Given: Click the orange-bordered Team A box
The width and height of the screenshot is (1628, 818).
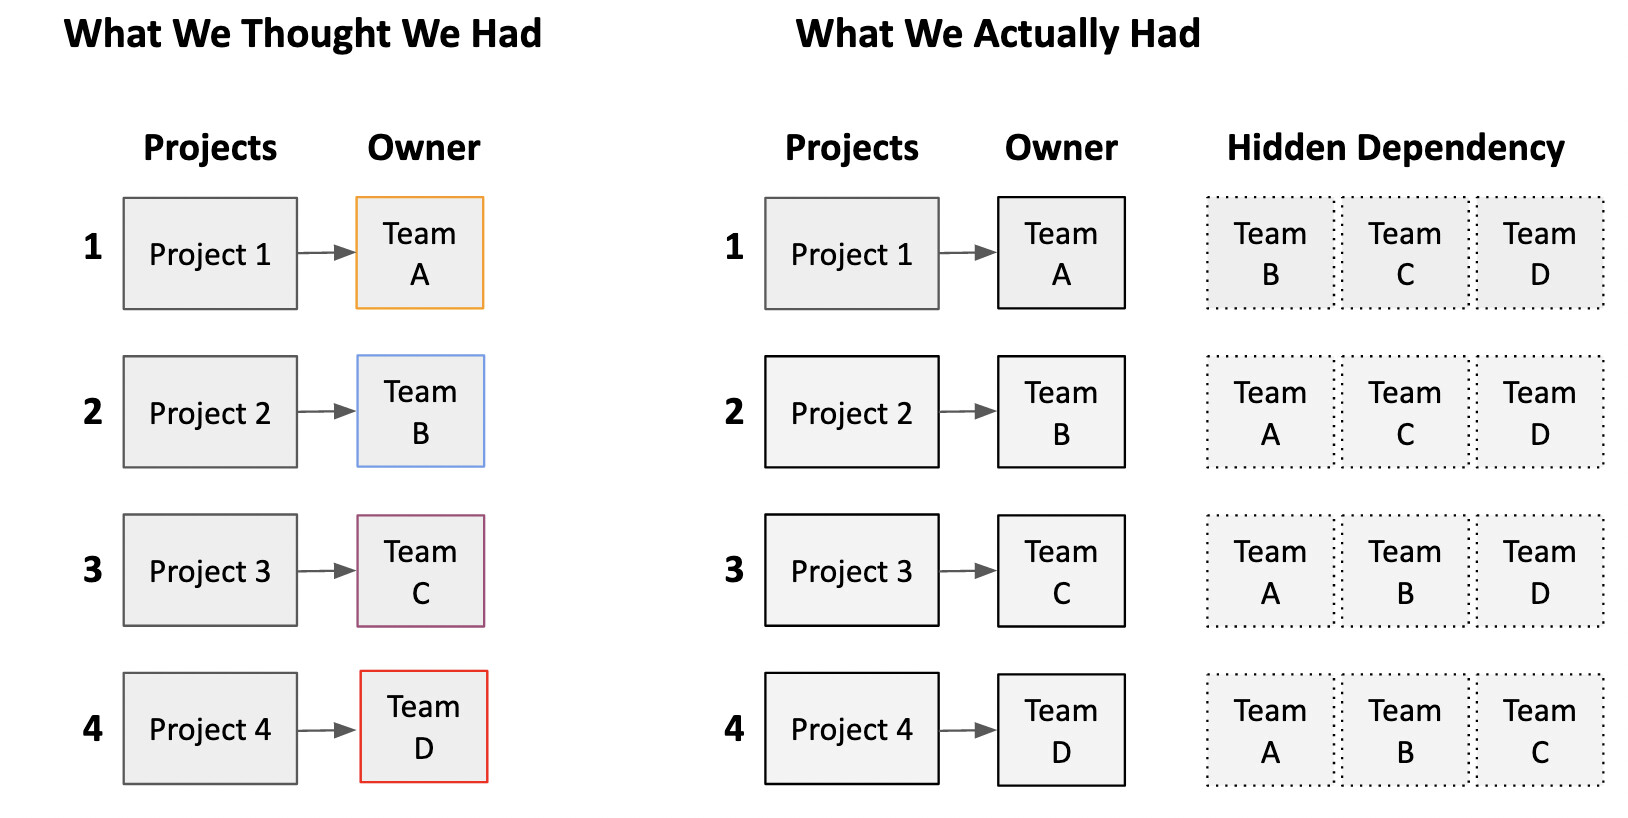Looking at the screenshot, I should click(x=420, y=253).
